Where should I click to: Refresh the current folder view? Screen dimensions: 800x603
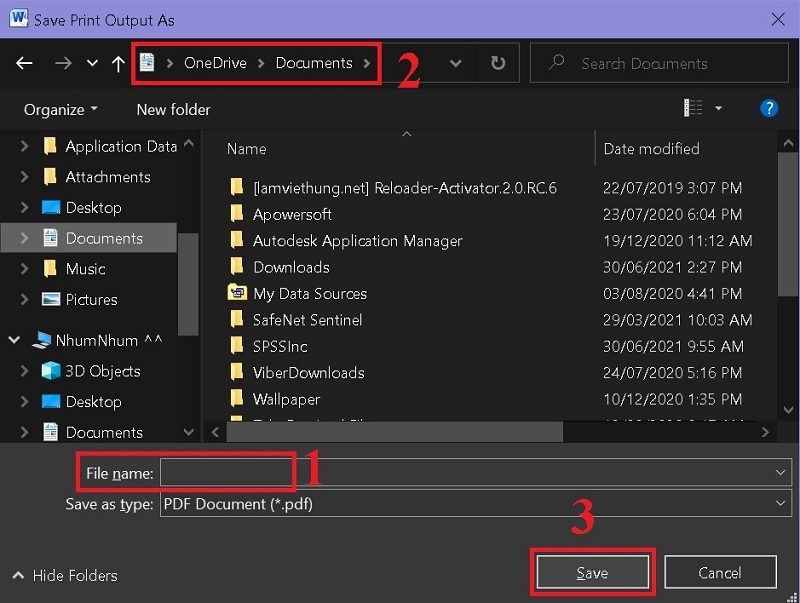click(x=498, y=63)
